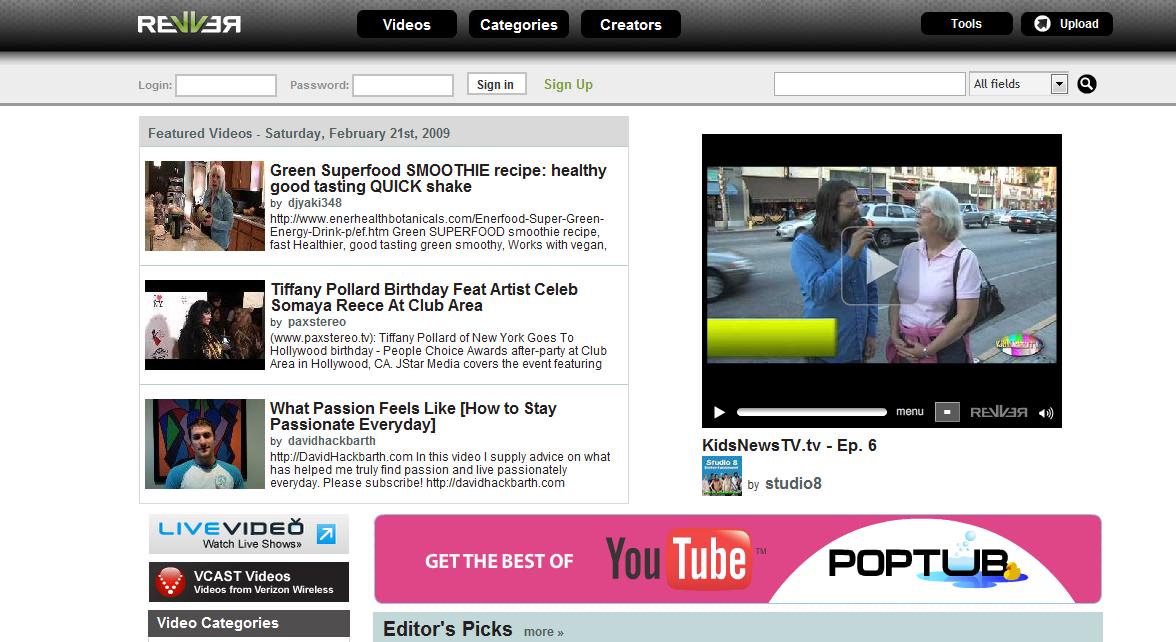The width and height of the screenshot is (1176, 642).
Task: Open KidsNewsTV.tv - Ep. 6 title
Action: coord(789,446)
